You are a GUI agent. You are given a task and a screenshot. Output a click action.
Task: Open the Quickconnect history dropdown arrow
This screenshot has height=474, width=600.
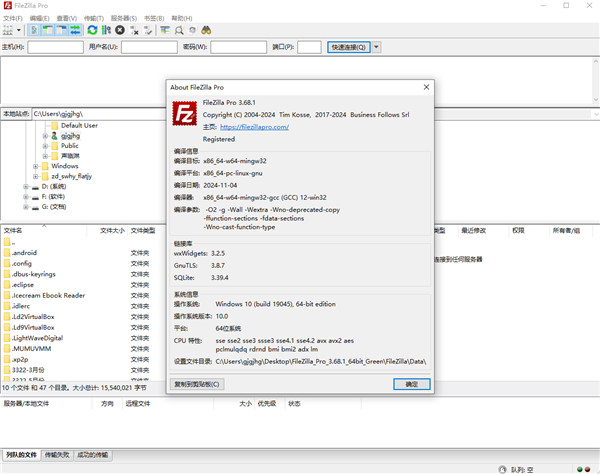[375, 47]
